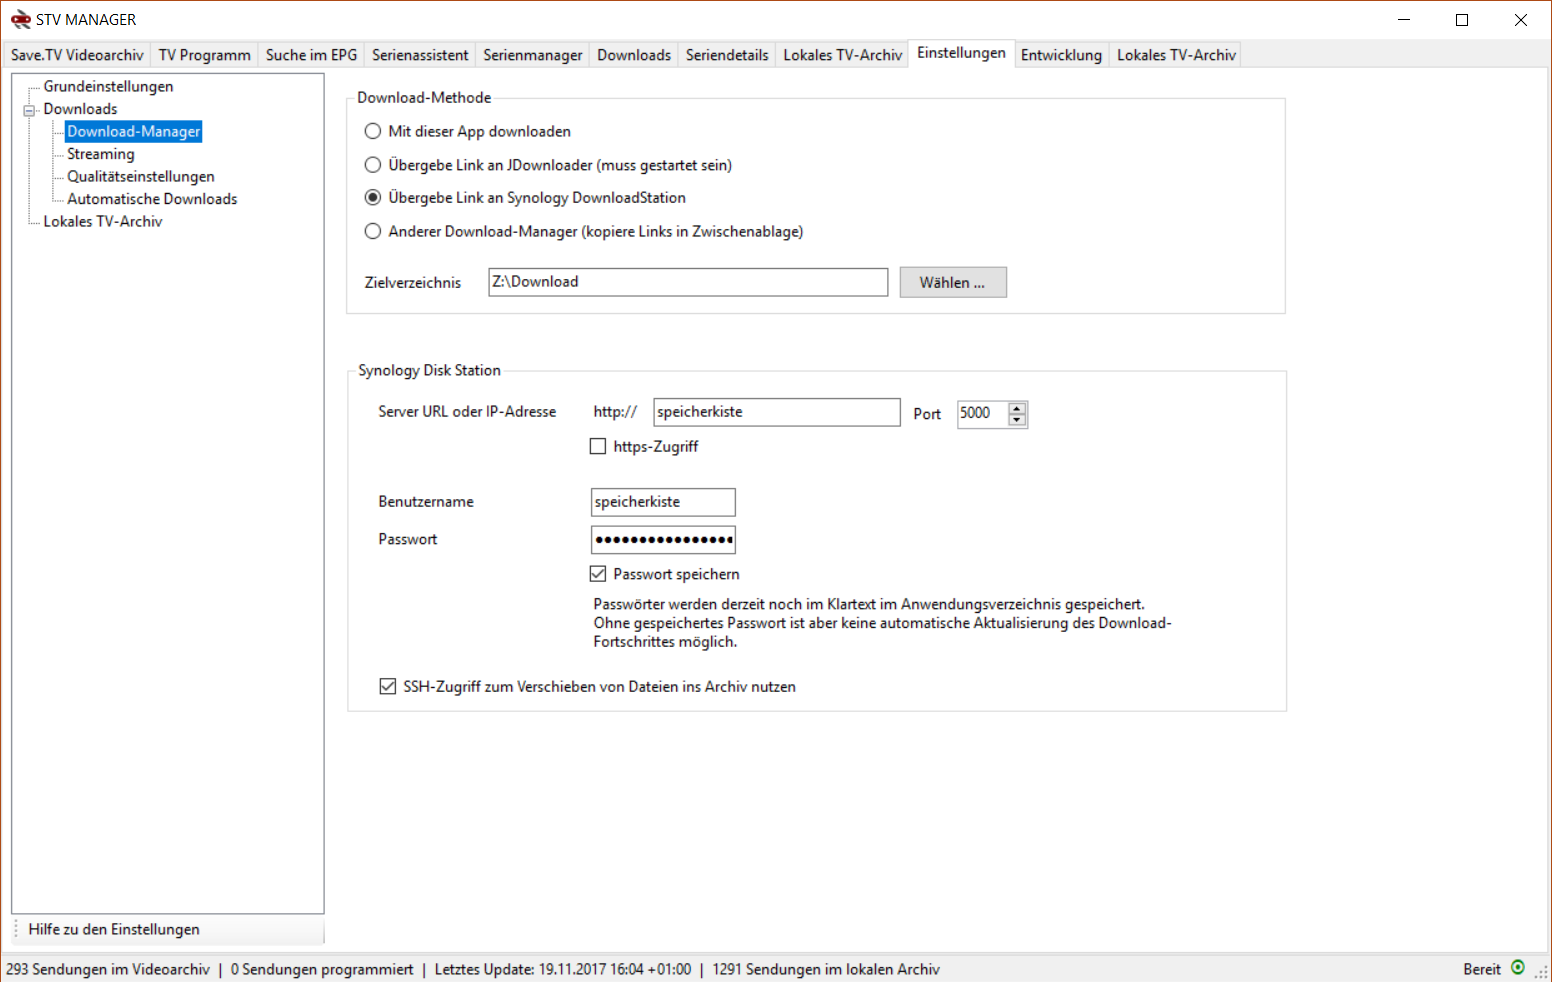Click the green Bereit status indicator icon

[1518, 967]
